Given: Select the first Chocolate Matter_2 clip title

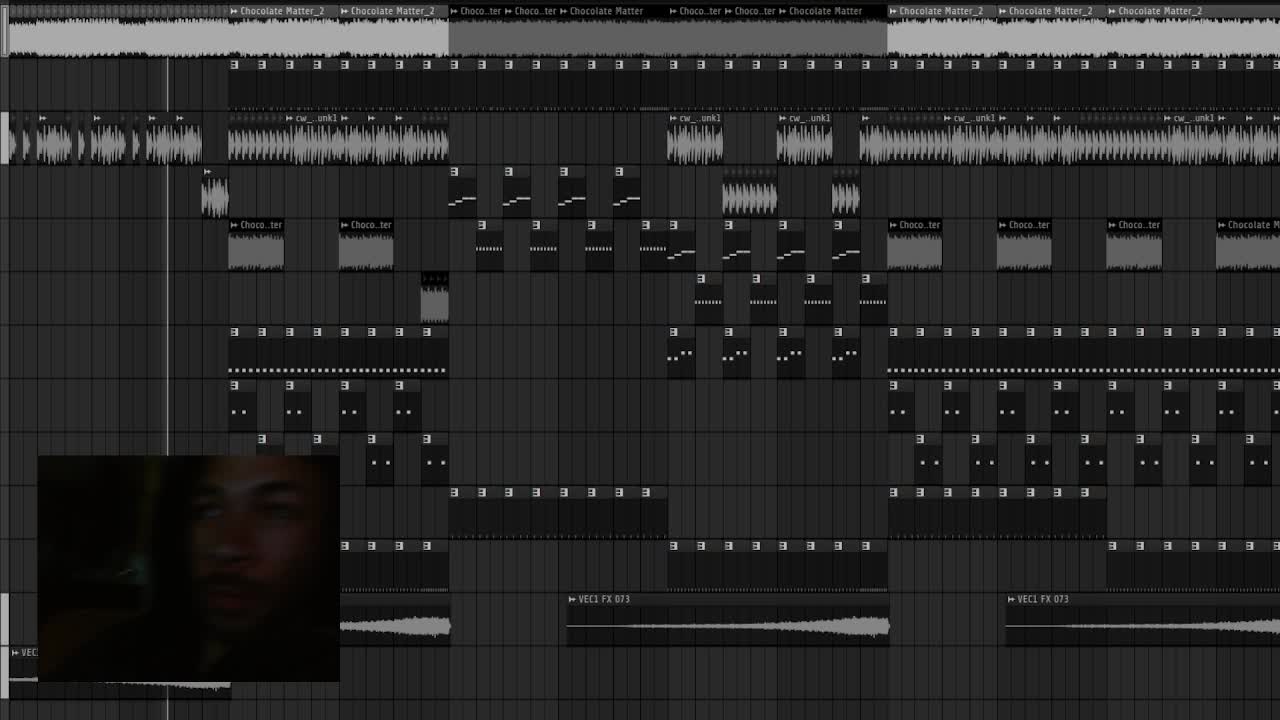Looking at the screenshot, I should (282, 11).
